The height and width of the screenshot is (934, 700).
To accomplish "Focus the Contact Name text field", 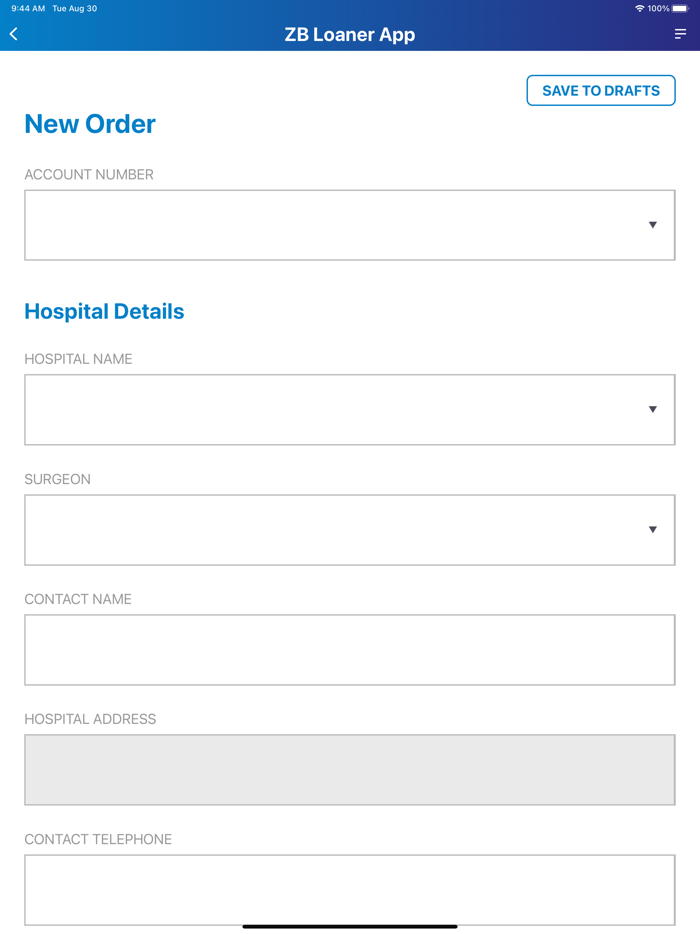I will click(x=350, y=650).
